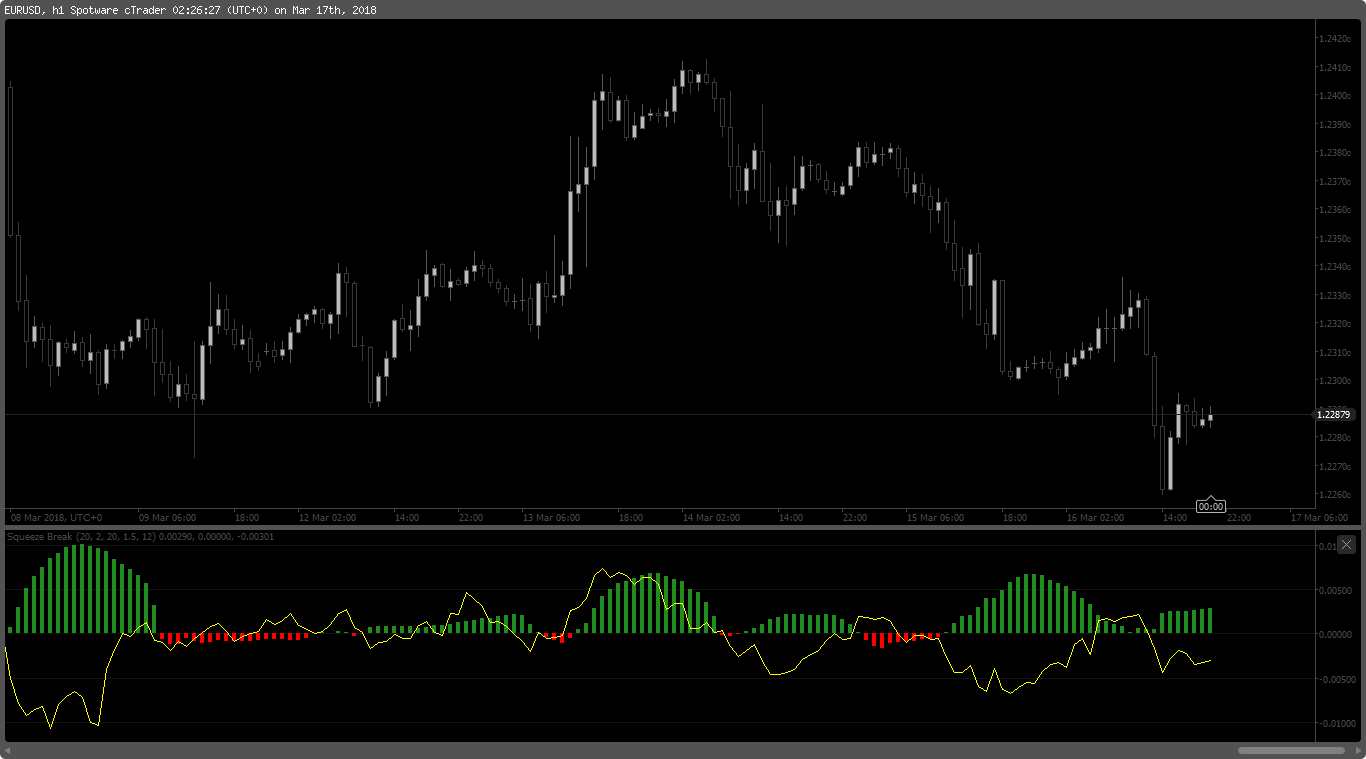This screenshot has height=759, width=1366.
Task: Click the horizontal chart scrollbar thumb
Action: click(1291, 750)
